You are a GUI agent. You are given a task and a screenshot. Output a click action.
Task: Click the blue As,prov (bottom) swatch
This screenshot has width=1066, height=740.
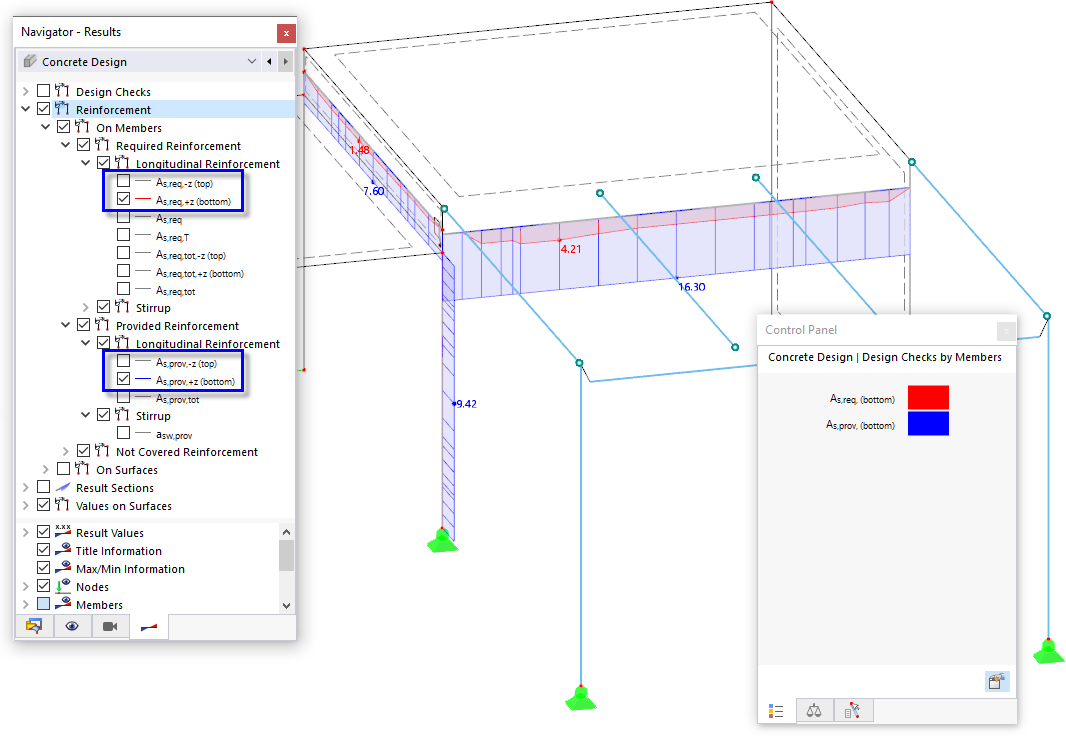(x=928, y=423)
